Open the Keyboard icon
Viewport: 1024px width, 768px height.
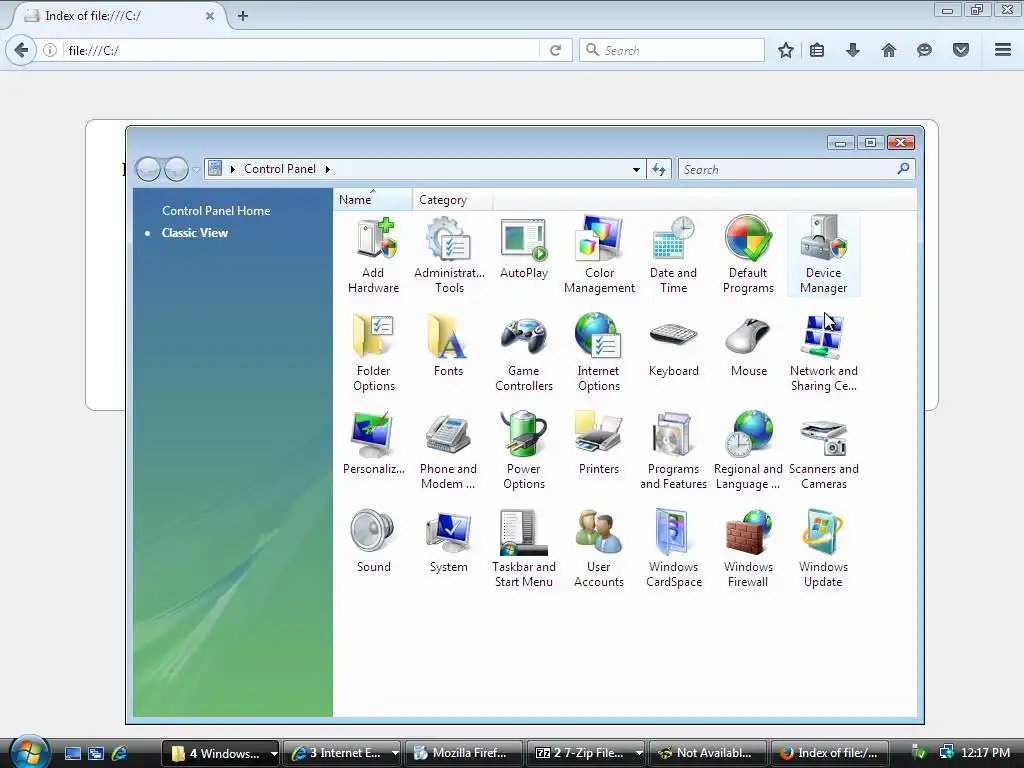click(673, 347)
